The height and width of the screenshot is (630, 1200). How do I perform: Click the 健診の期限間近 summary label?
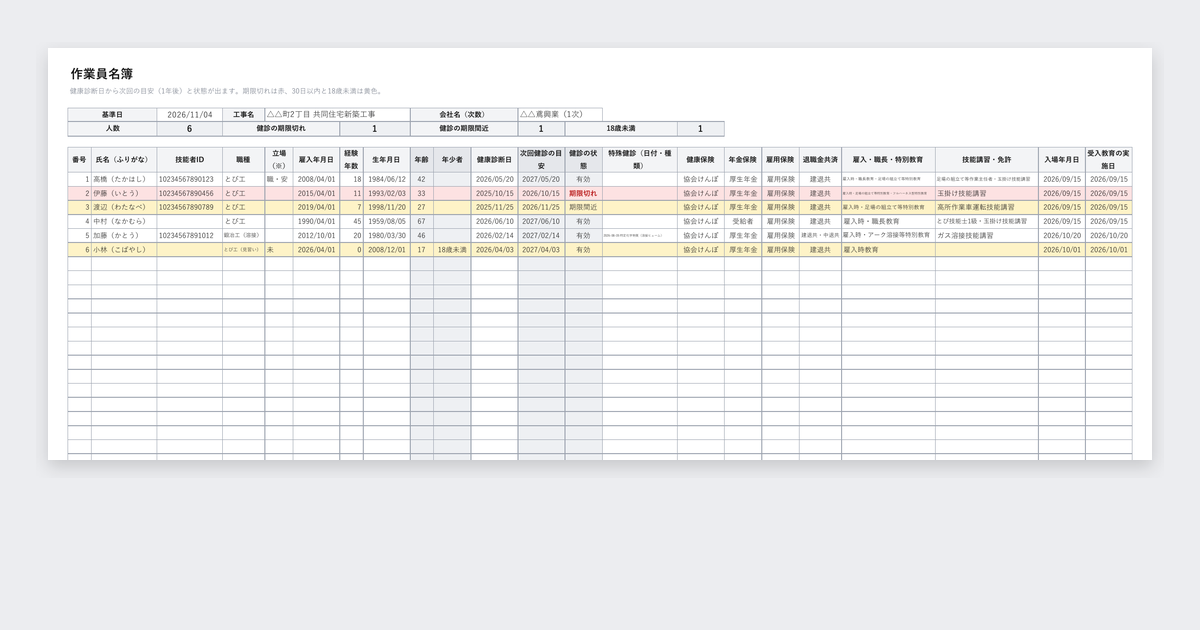[464, 129]
